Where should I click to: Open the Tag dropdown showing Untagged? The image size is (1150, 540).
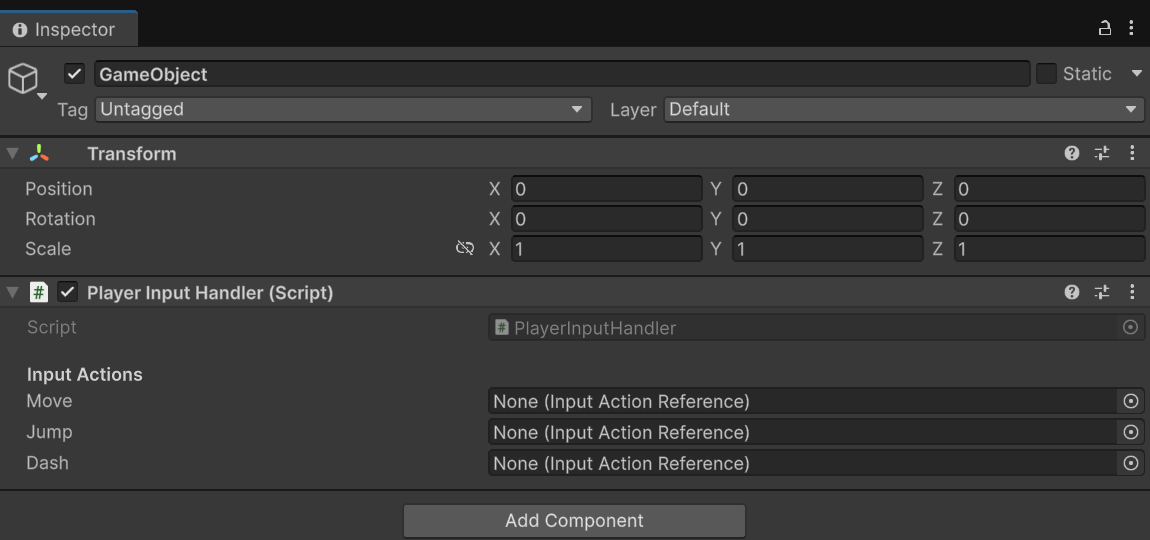coord(343,110)
